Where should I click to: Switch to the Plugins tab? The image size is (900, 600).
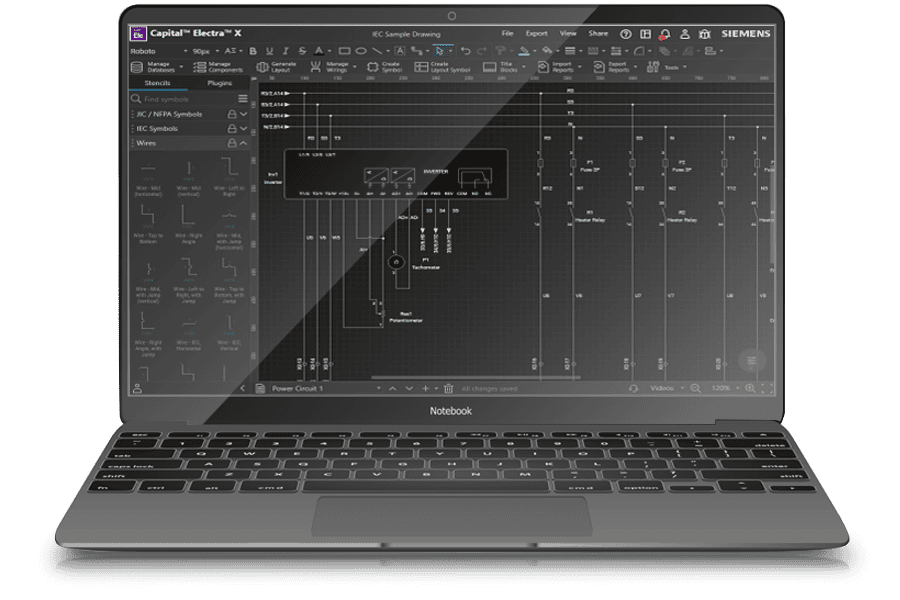click(219, 83)
